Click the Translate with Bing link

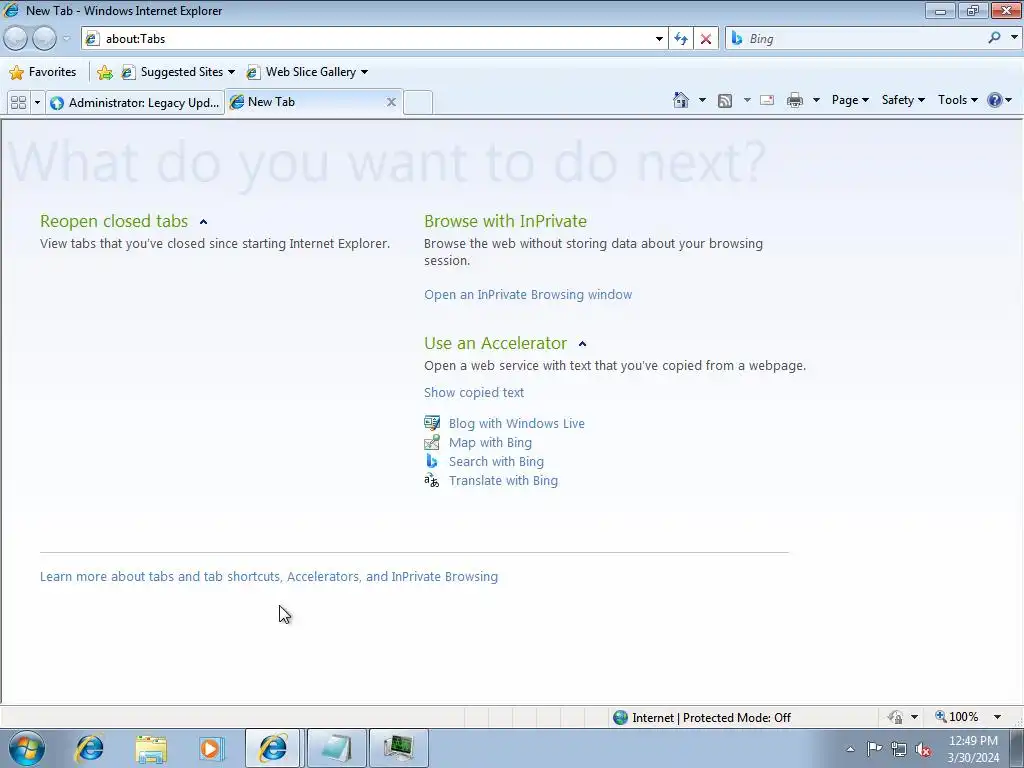click(x=503, y=480)
